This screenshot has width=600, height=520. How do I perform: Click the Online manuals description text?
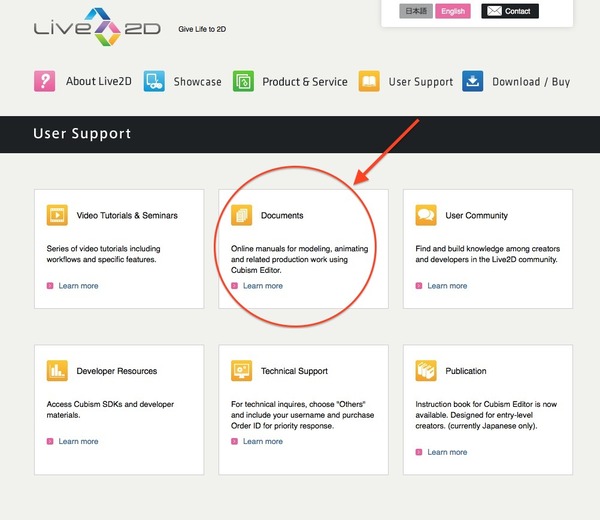tap(299, 259)
